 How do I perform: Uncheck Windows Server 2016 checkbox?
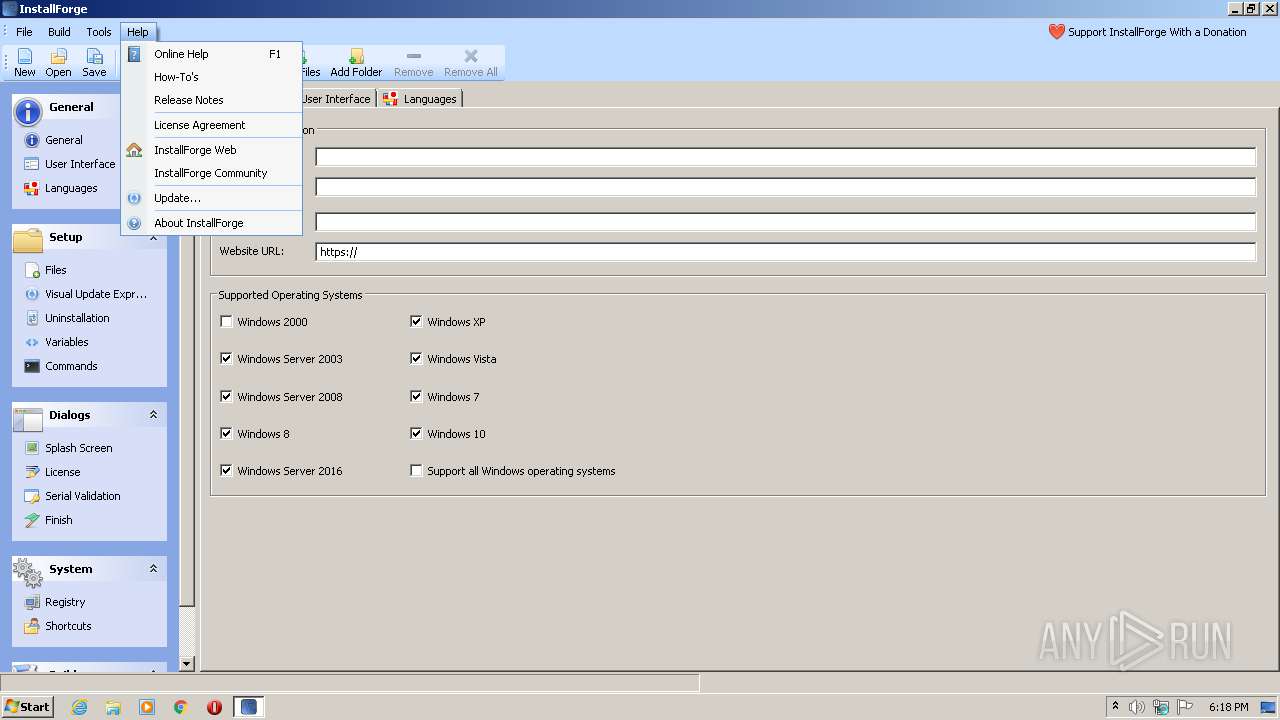(x=226, y=471)
